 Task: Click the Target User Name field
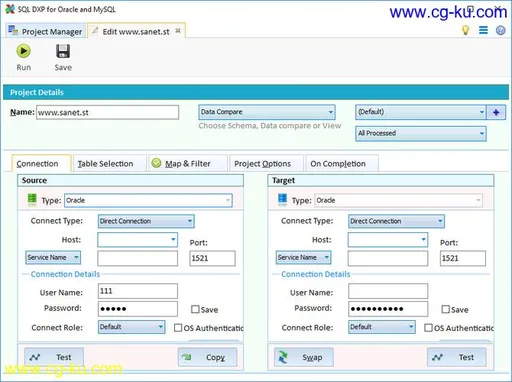388,291
